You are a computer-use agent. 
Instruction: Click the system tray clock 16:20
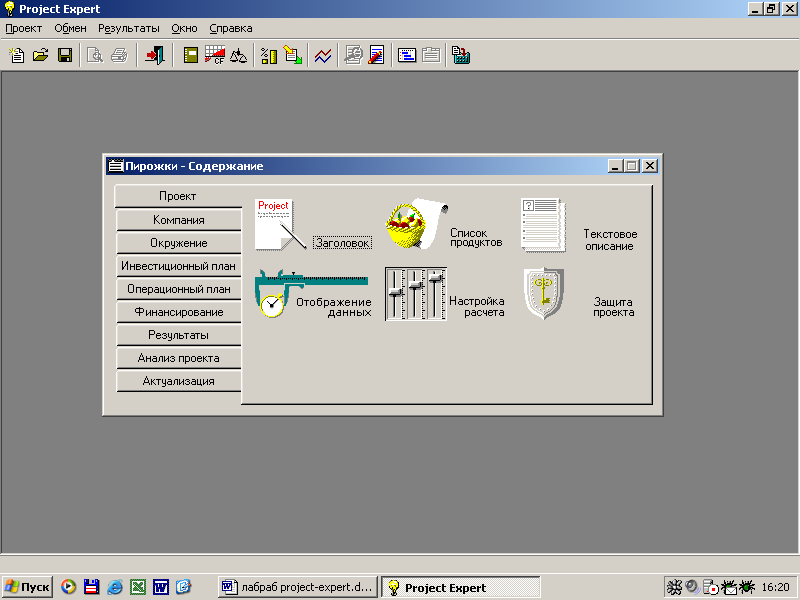(775, 587)
